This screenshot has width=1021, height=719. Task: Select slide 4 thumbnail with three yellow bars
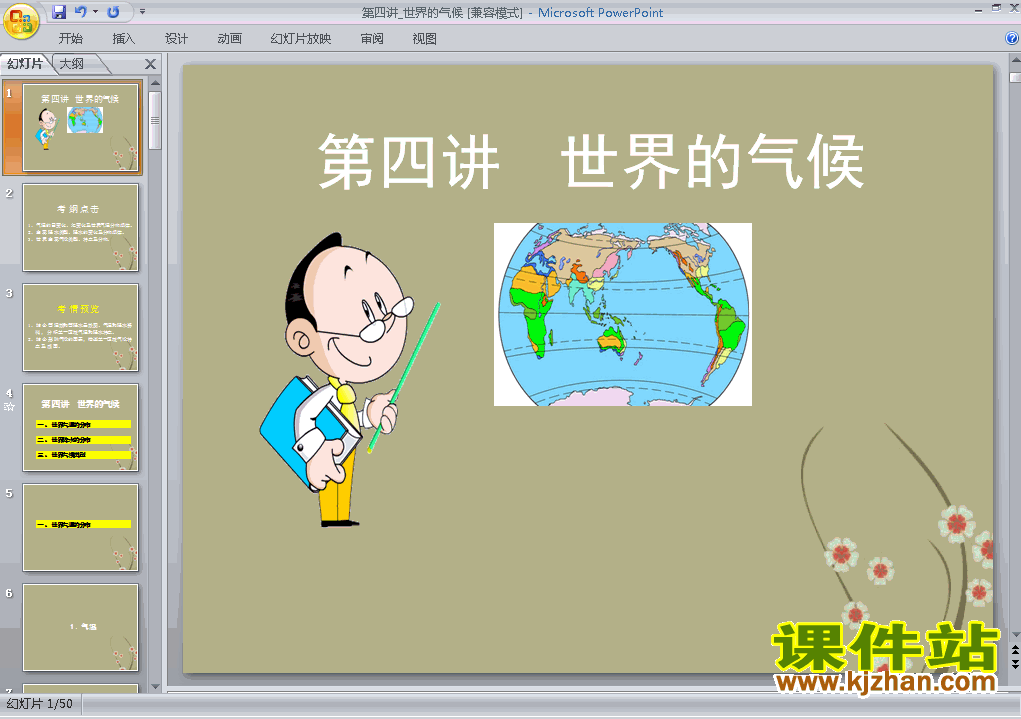[81, 427]
